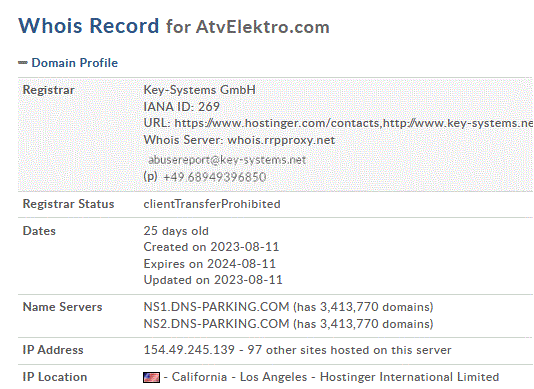
Task: Collapse the Domain Profile section
Action: (22, 63)
